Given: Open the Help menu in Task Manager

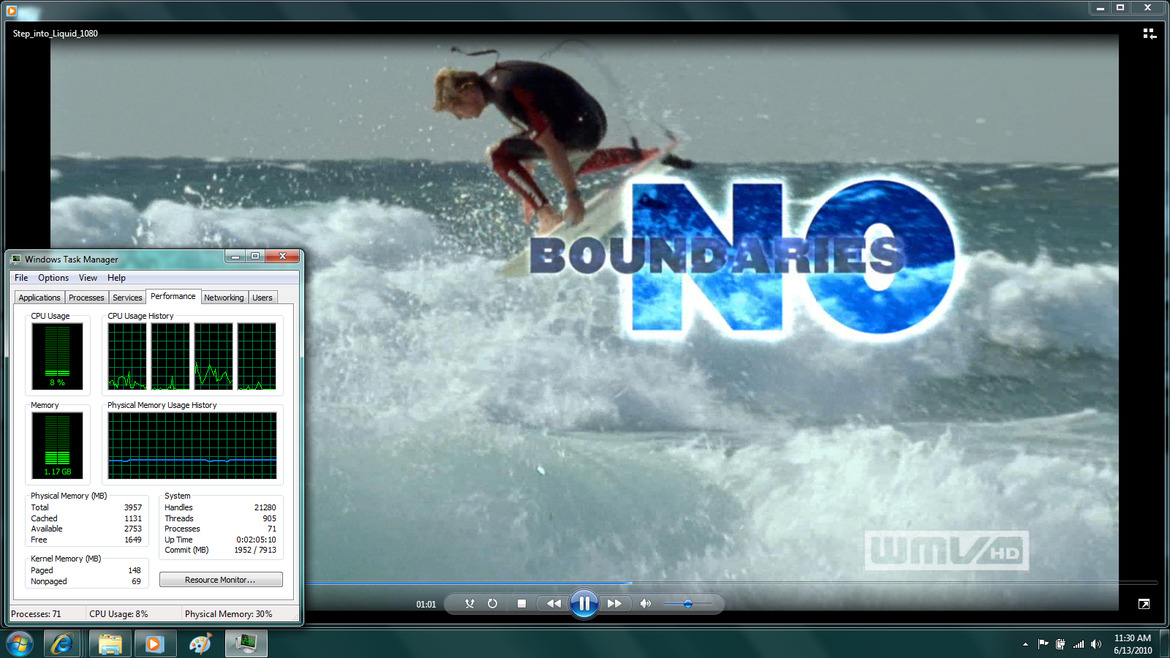Looking at the screenshot, I should 116,278.
